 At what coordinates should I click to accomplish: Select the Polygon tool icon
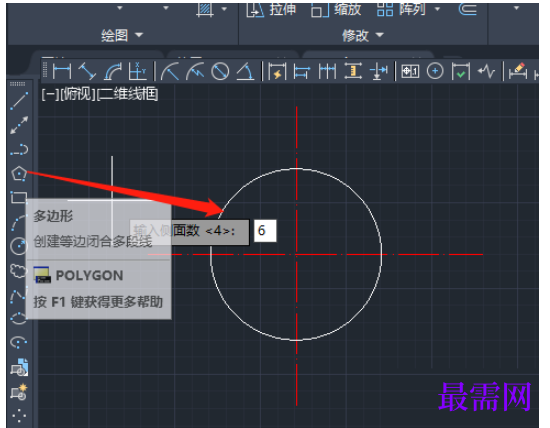(19, 174)
